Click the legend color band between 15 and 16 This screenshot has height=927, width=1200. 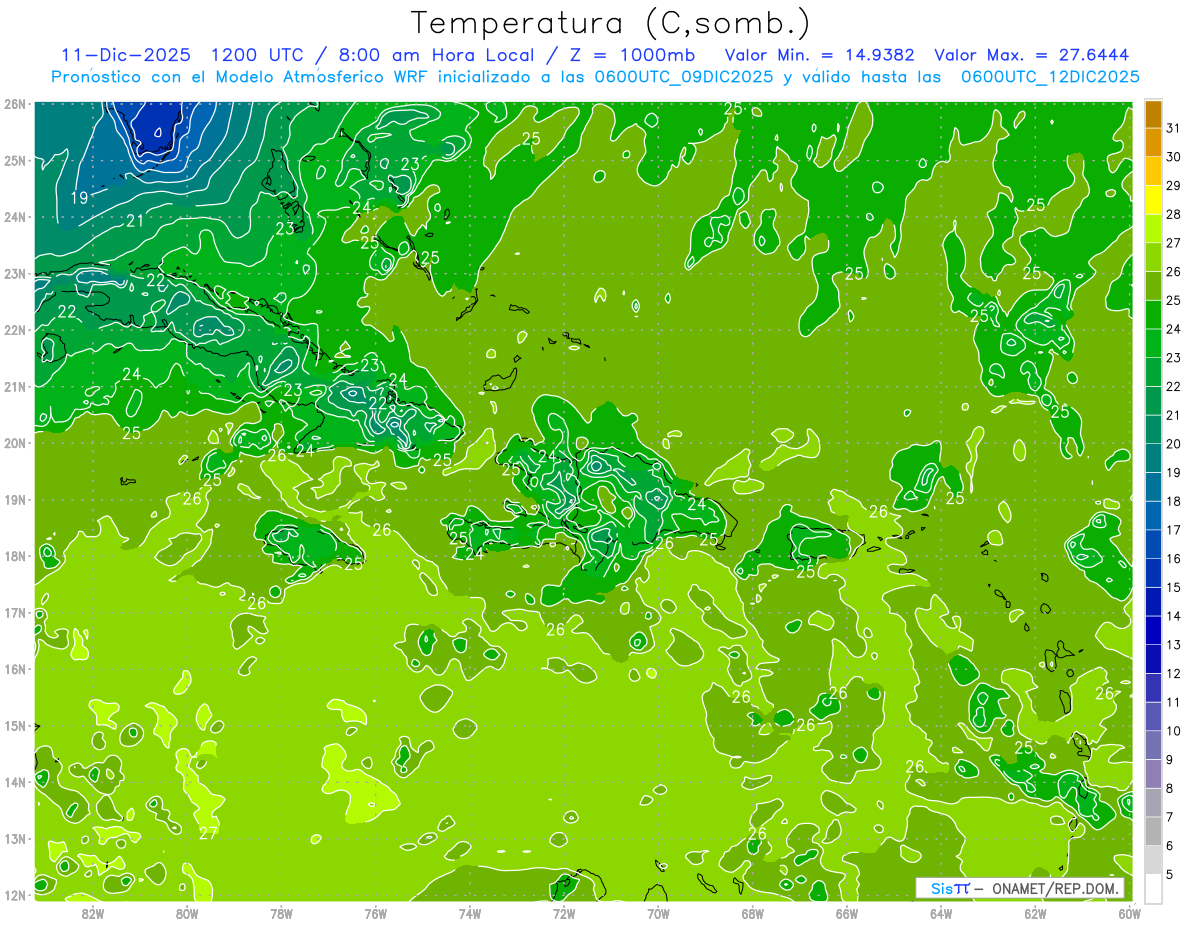pos(1153,573)
